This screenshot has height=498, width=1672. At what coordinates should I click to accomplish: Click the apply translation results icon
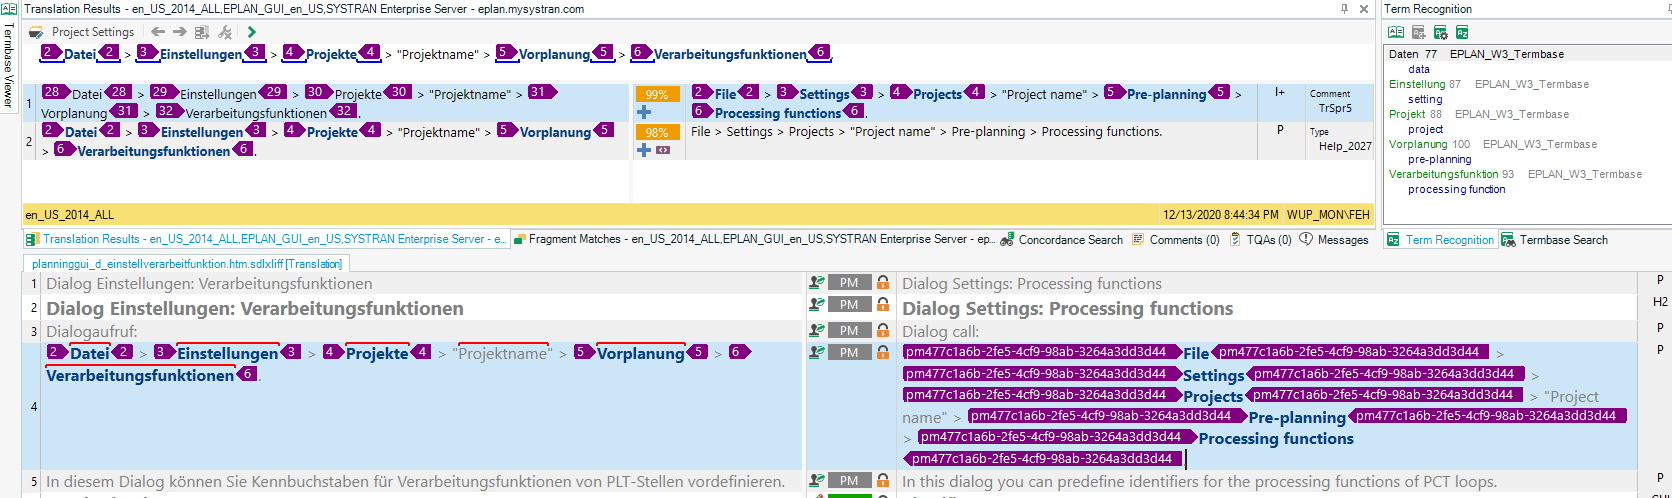click(202, 32)
